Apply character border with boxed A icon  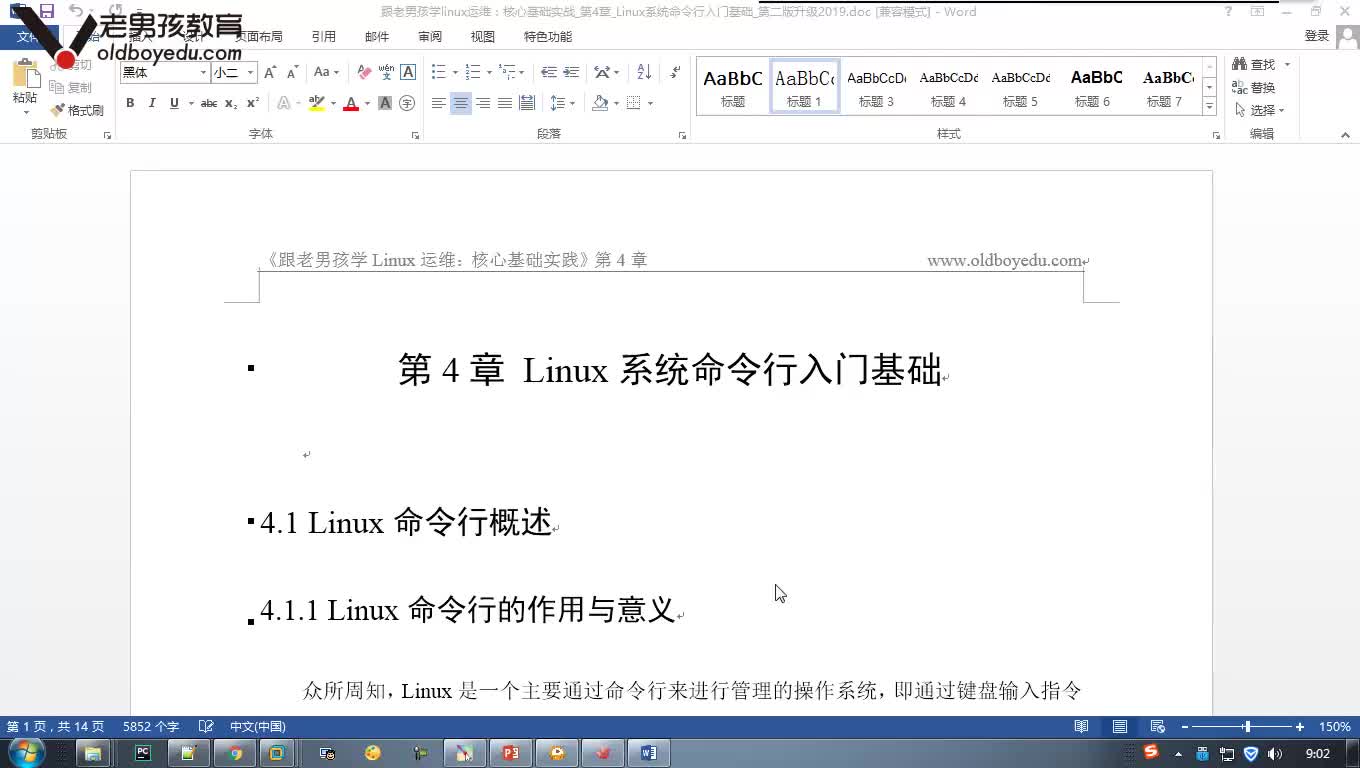tap(408, 72)
